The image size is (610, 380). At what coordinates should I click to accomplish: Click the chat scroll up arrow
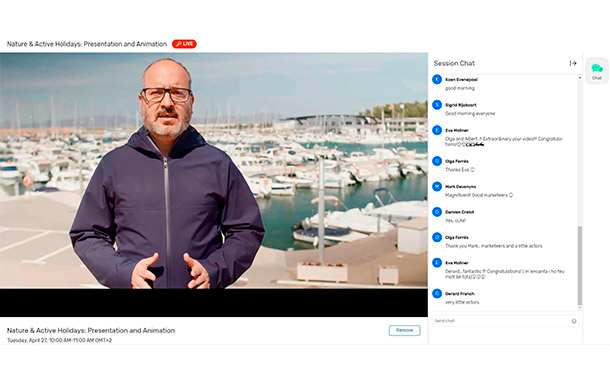click(580, 78)
